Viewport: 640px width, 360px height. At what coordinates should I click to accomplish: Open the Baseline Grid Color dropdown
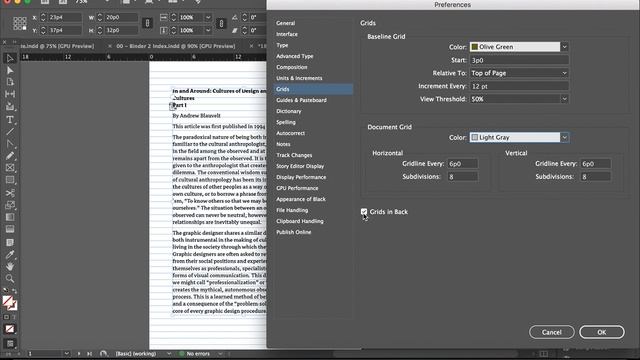pyautogui.click(x=564, y=47)
